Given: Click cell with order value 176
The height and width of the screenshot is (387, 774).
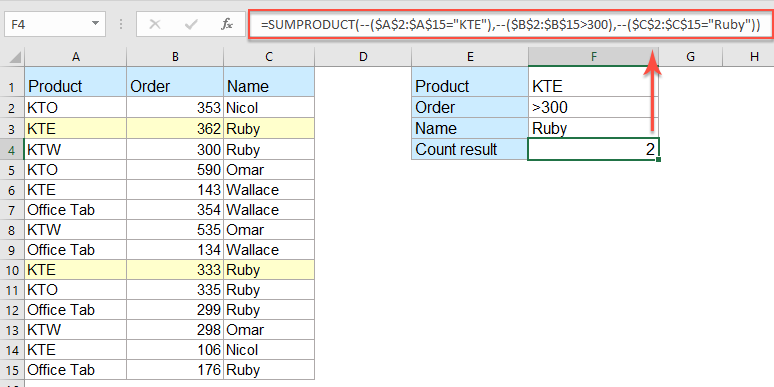Looking at the screenshot, I should click(175, 370).
